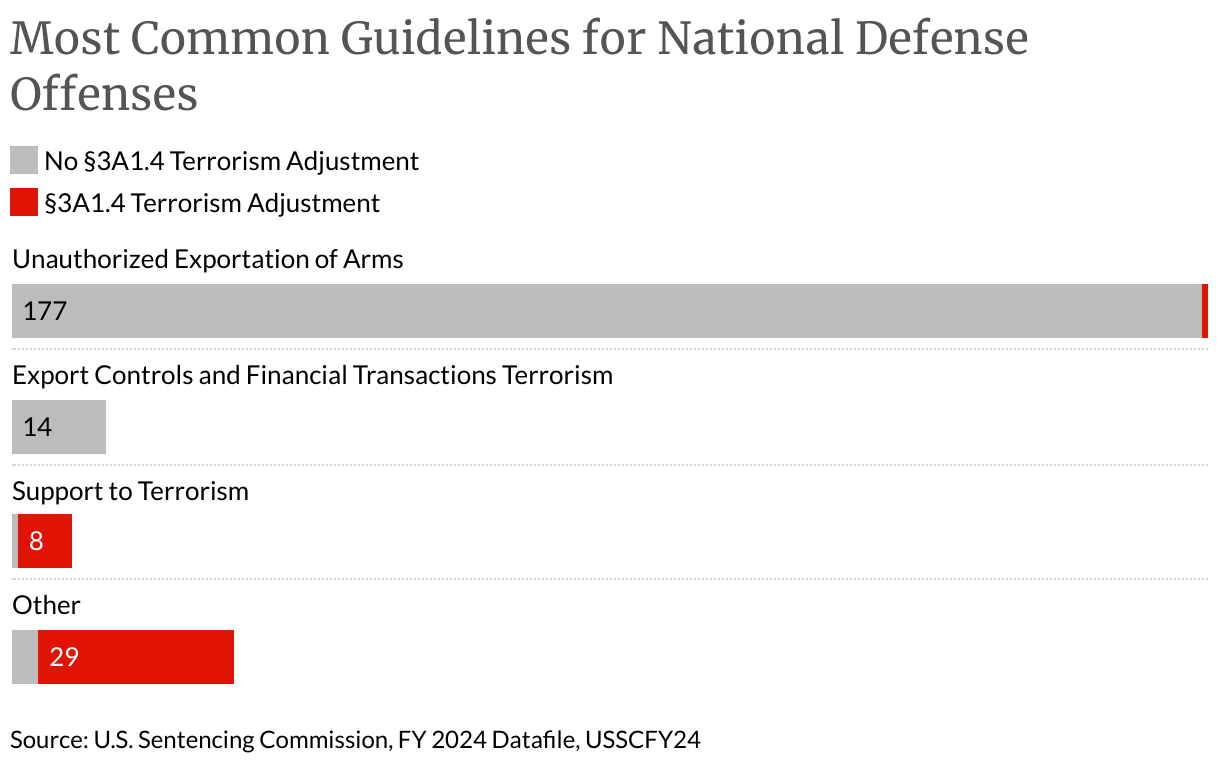The image size is (1220, 764).
Task: Click the "Other" category label
Action: pos(46,605)
